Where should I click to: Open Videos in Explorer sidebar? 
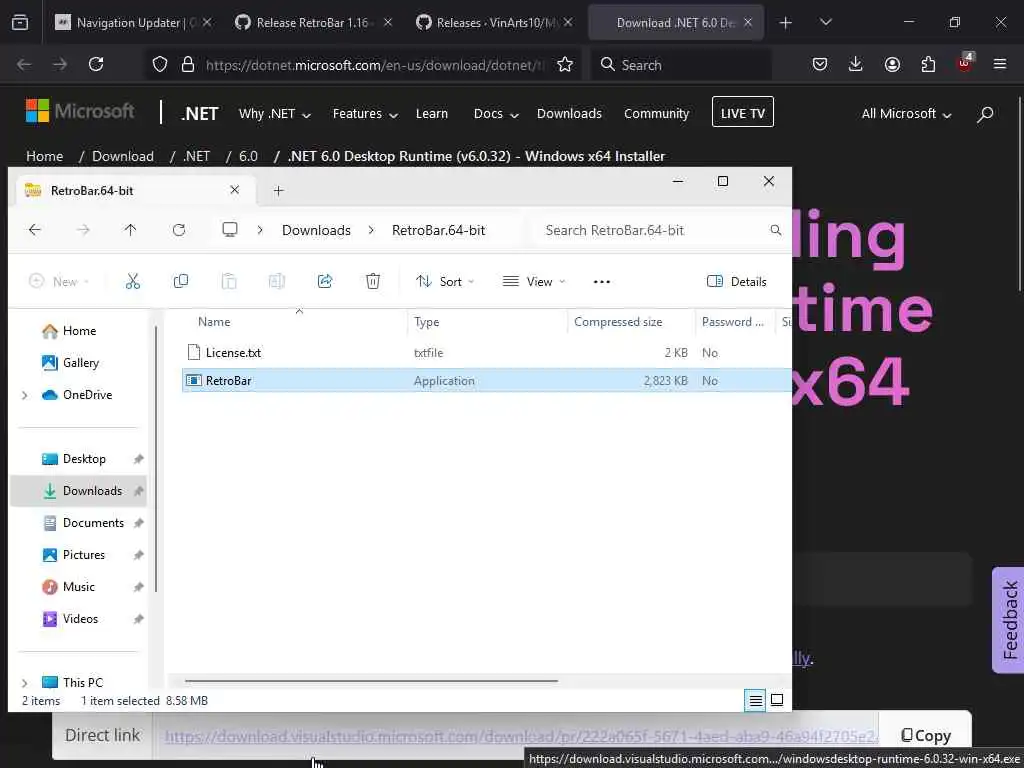(x=80, y=619)
